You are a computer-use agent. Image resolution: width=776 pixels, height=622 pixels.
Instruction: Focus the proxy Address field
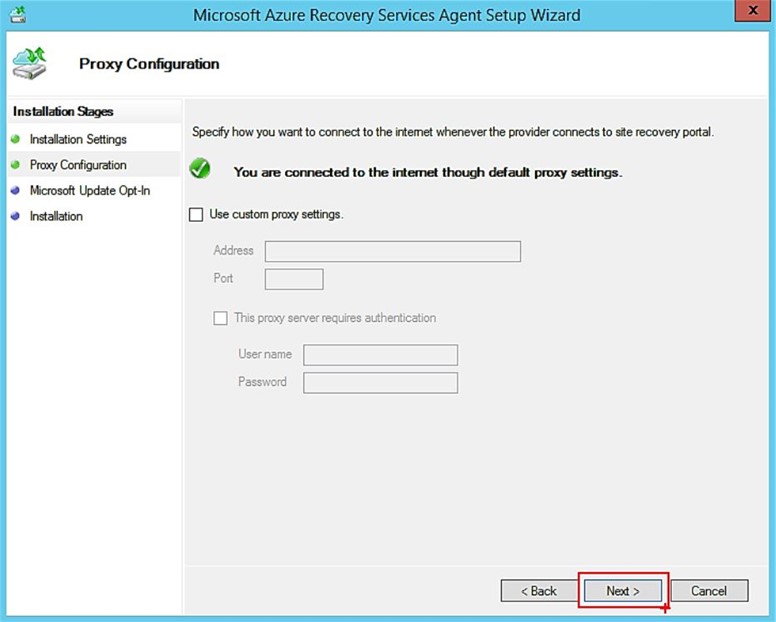coord(392,251)
